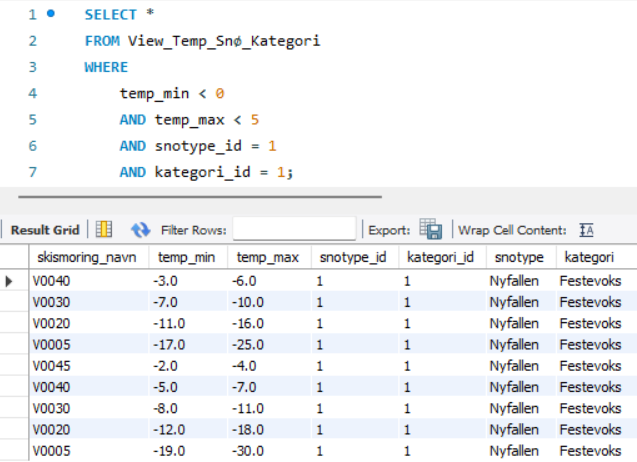Click line number 2 in the gutter
The width and height of the screenshot is (637, 462).
(32, 41)
